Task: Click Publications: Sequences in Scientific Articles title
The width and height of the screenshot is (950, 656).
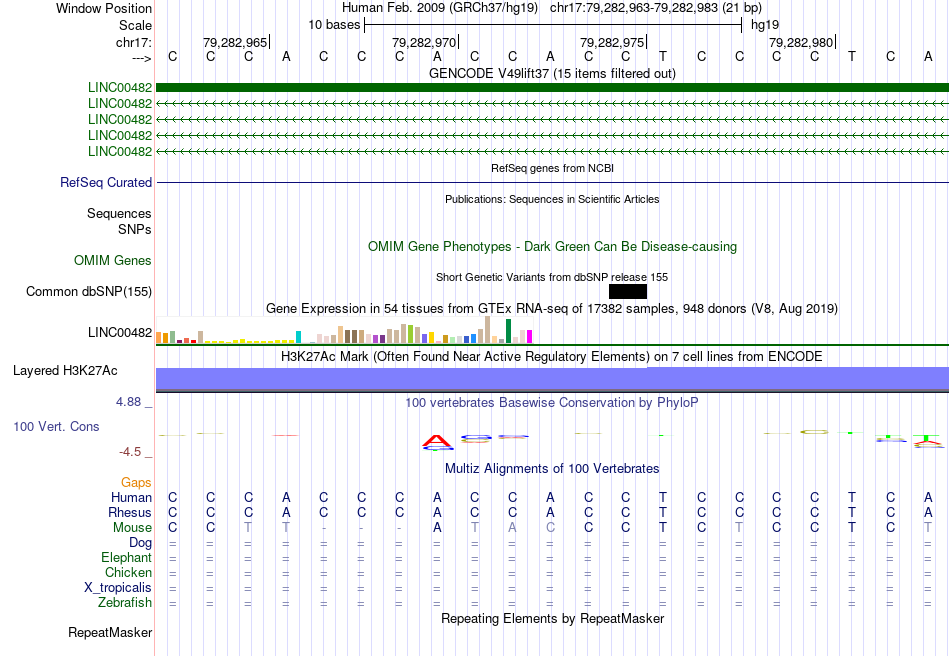Action: (552, 199)
